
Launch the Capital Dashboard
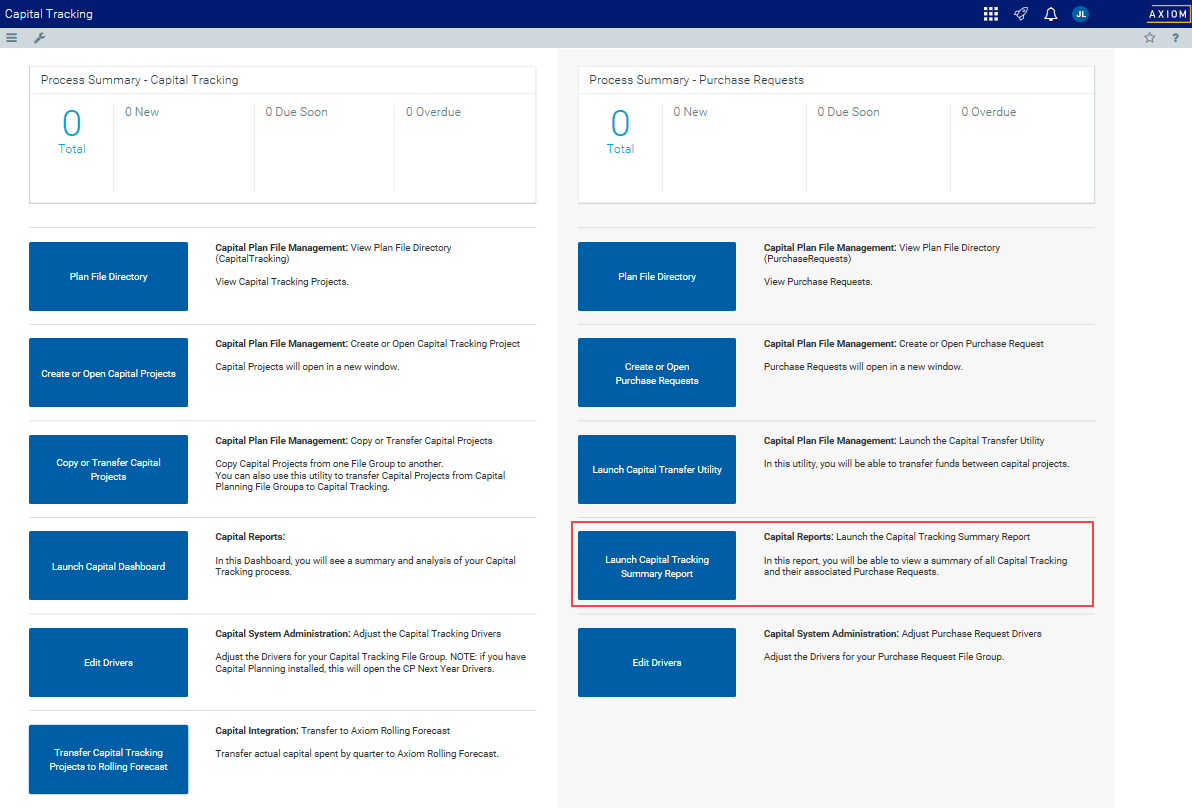coord(108,565)
